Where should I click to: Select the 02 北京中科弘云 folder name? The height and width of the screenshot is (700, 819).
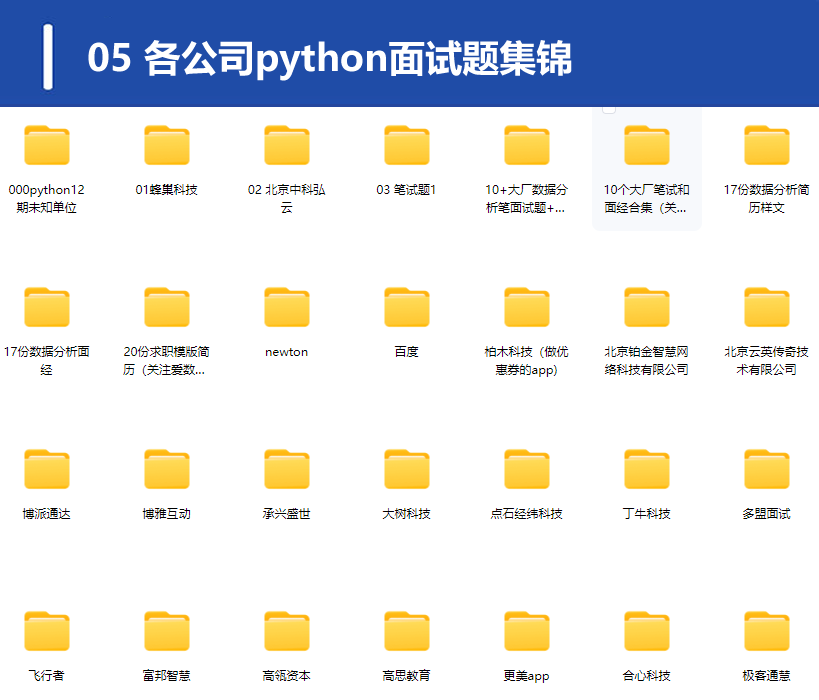coord(287,199)
